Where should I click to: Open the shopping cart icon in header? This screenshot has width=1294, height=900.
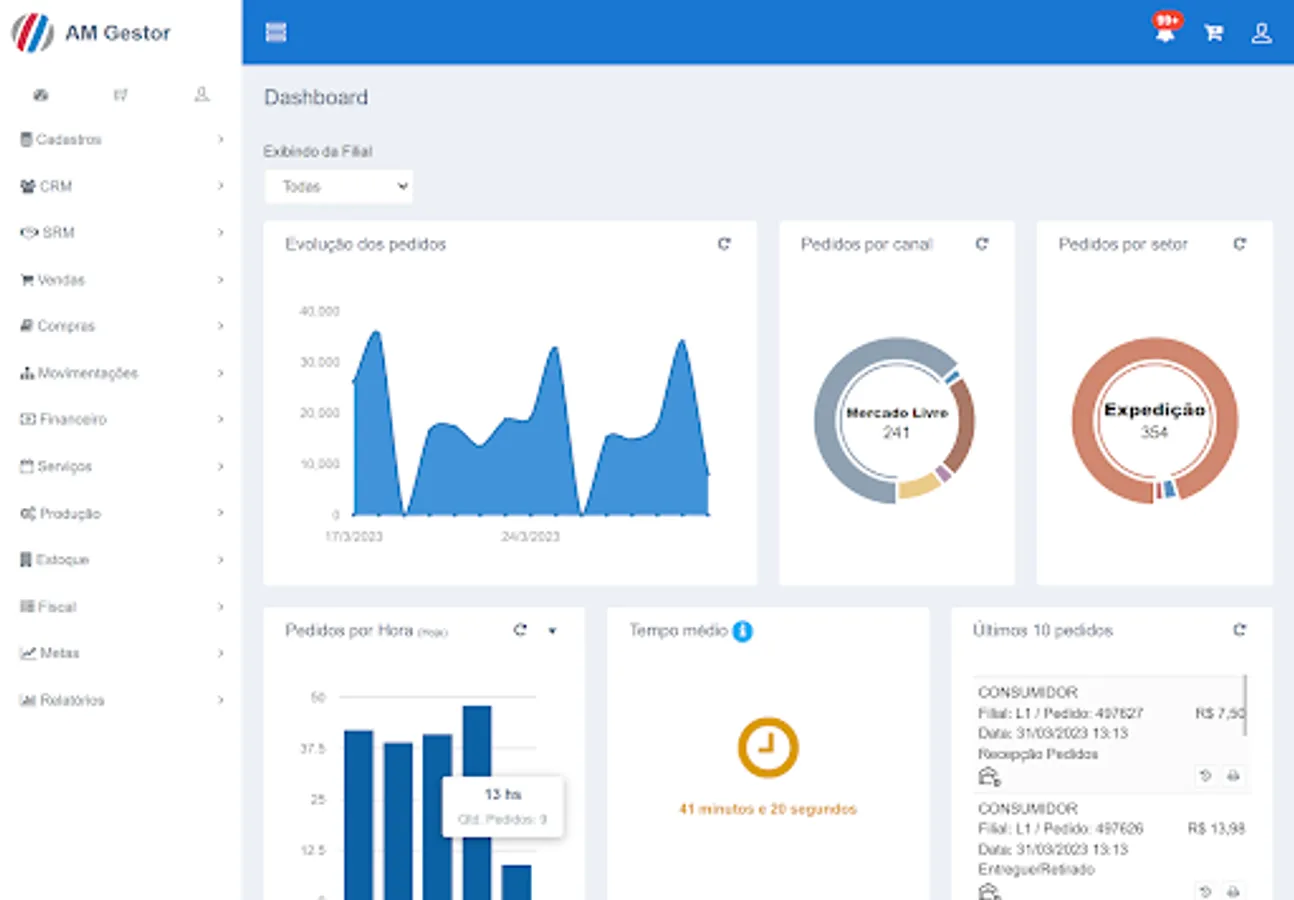coord(1213,33)
